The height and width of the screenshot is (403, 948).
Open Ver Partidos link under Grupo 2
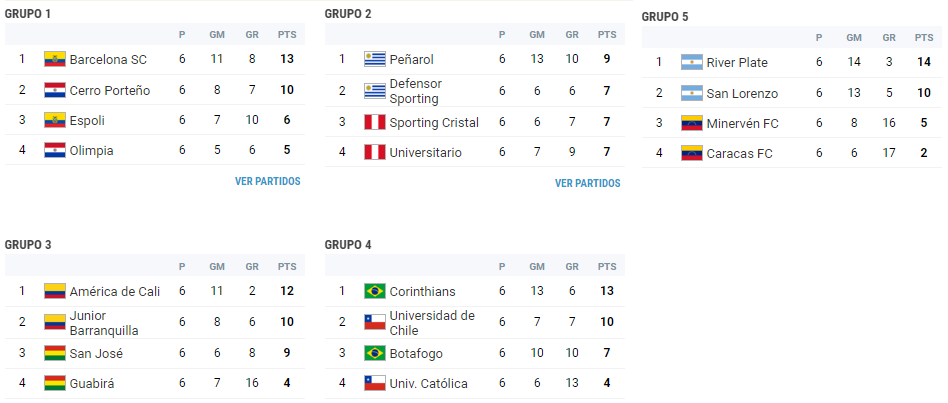pyautogui.click(x=588, y=183)
